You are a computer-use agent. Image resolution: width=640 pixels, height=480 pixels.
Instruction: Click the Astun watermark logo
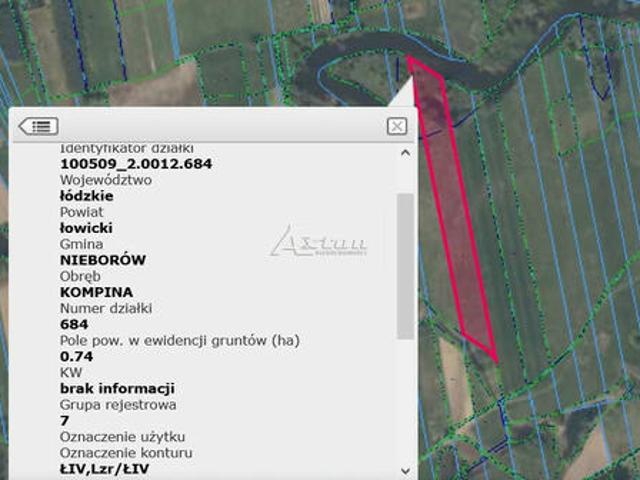pyautogui.click(x=318, y=242)
